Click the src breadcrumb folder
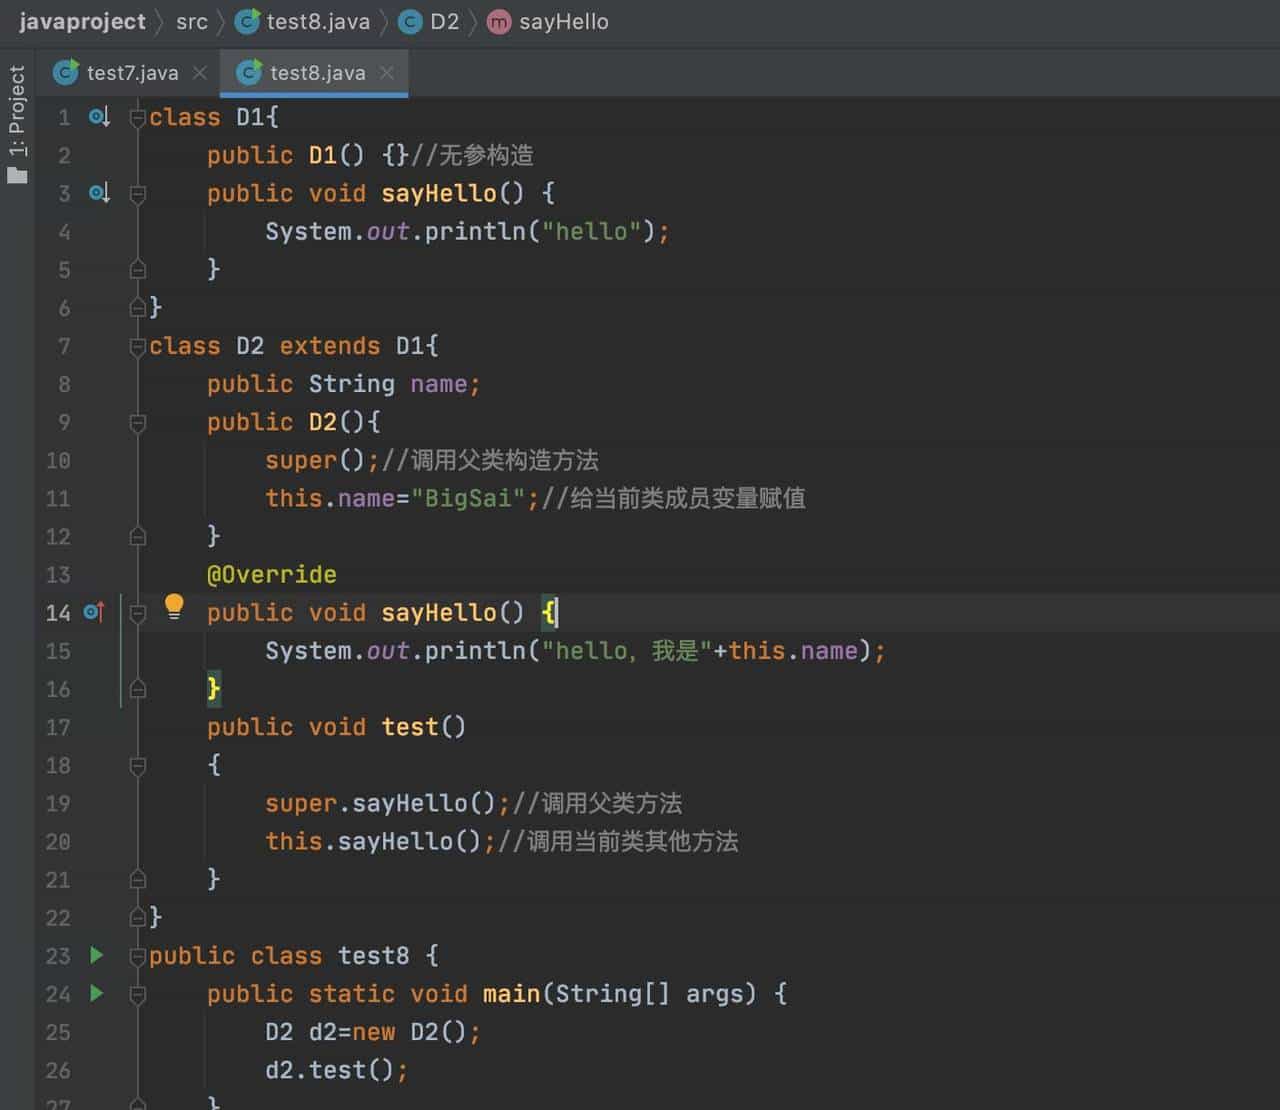Image resolution: width=1280 pixels, height=1110 pixels. pyautogui.click(x=191, y=22)
